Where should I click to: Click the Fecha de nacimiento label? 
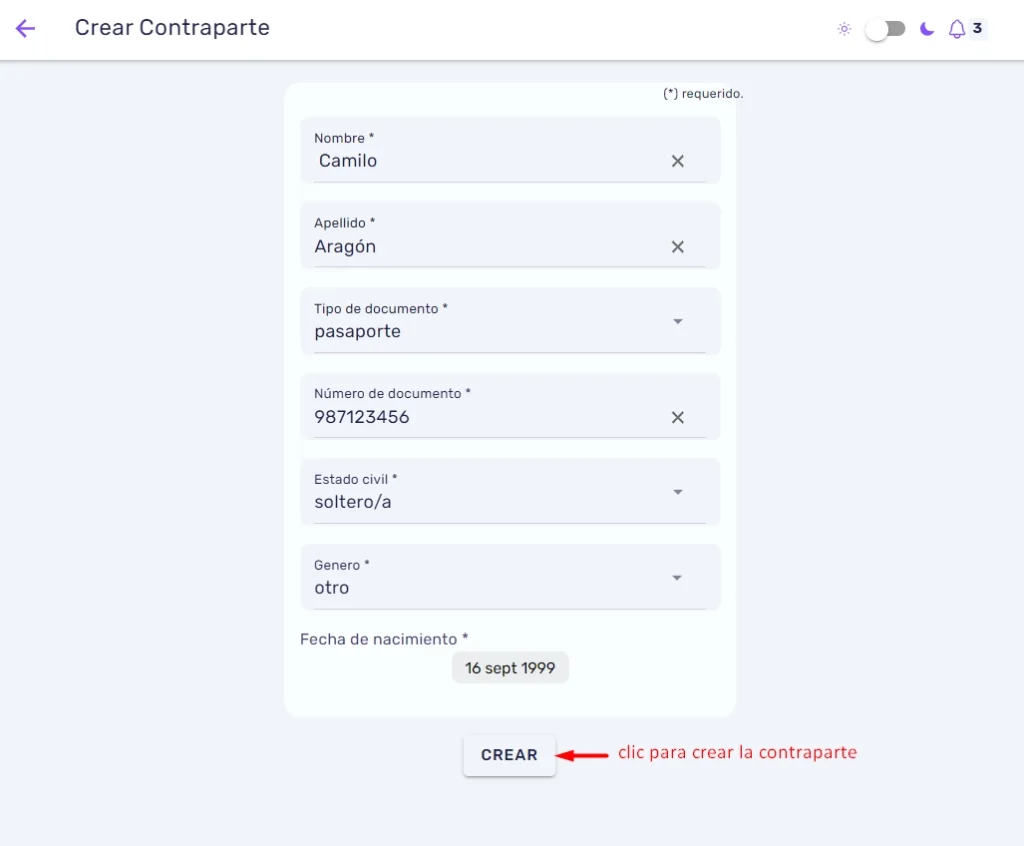click(384, 639)
